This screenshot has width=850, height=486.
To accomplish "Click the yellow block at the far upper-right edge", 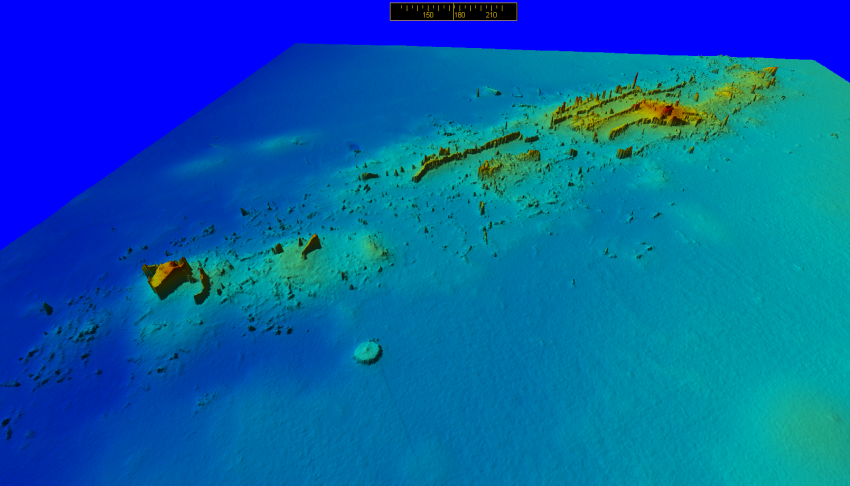I will 766,72.
